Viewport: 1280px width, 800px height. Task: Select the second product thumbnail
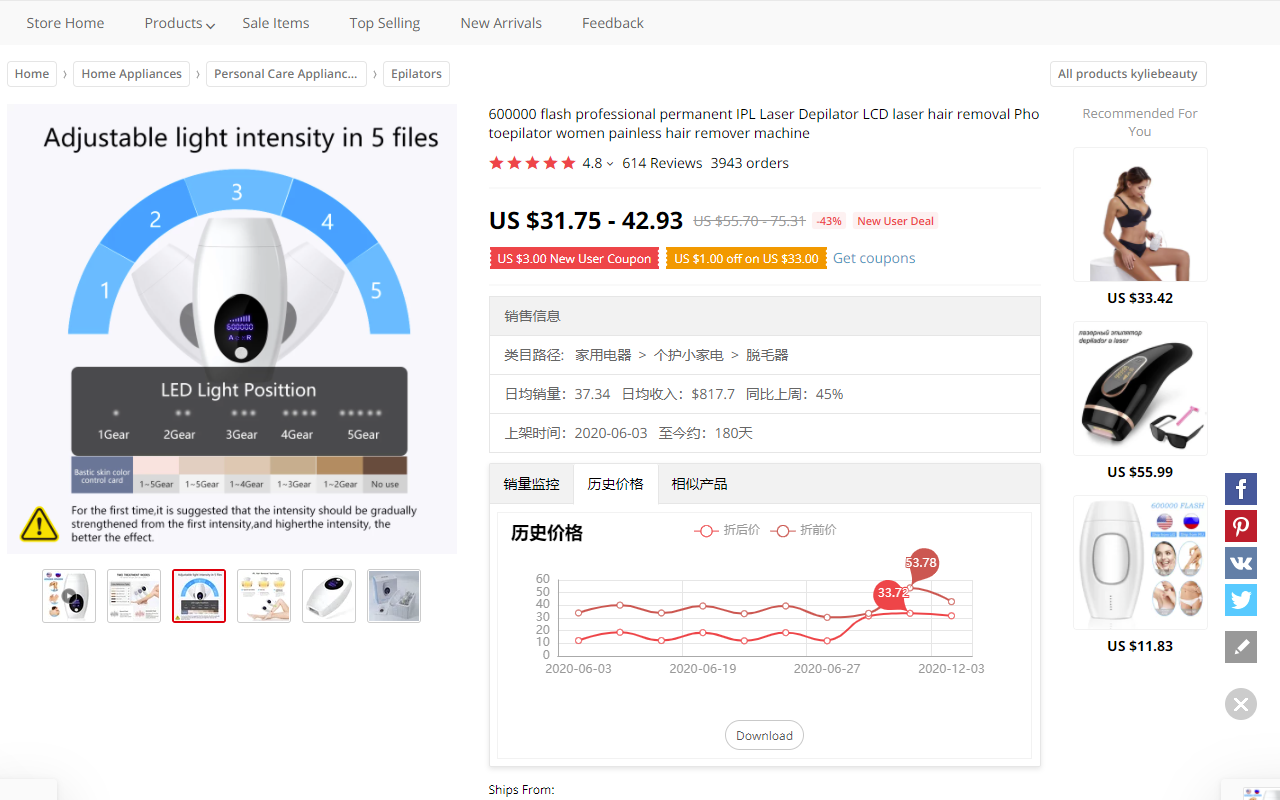[x=134, y=596]
